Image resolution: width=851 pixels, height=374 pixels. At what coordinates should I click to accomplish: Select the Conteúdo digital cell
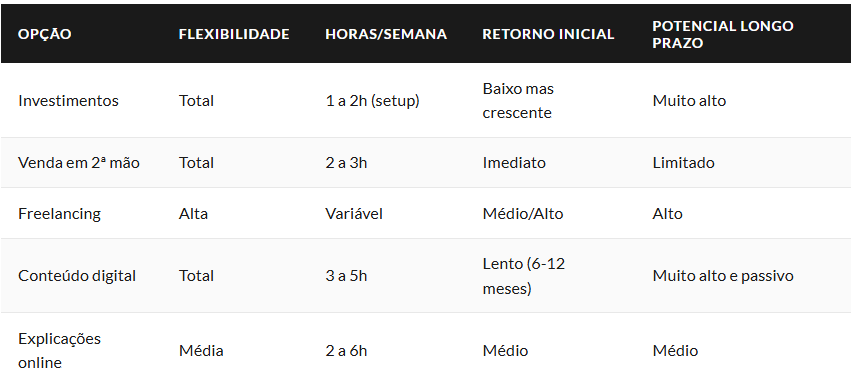tap(77, 276)
